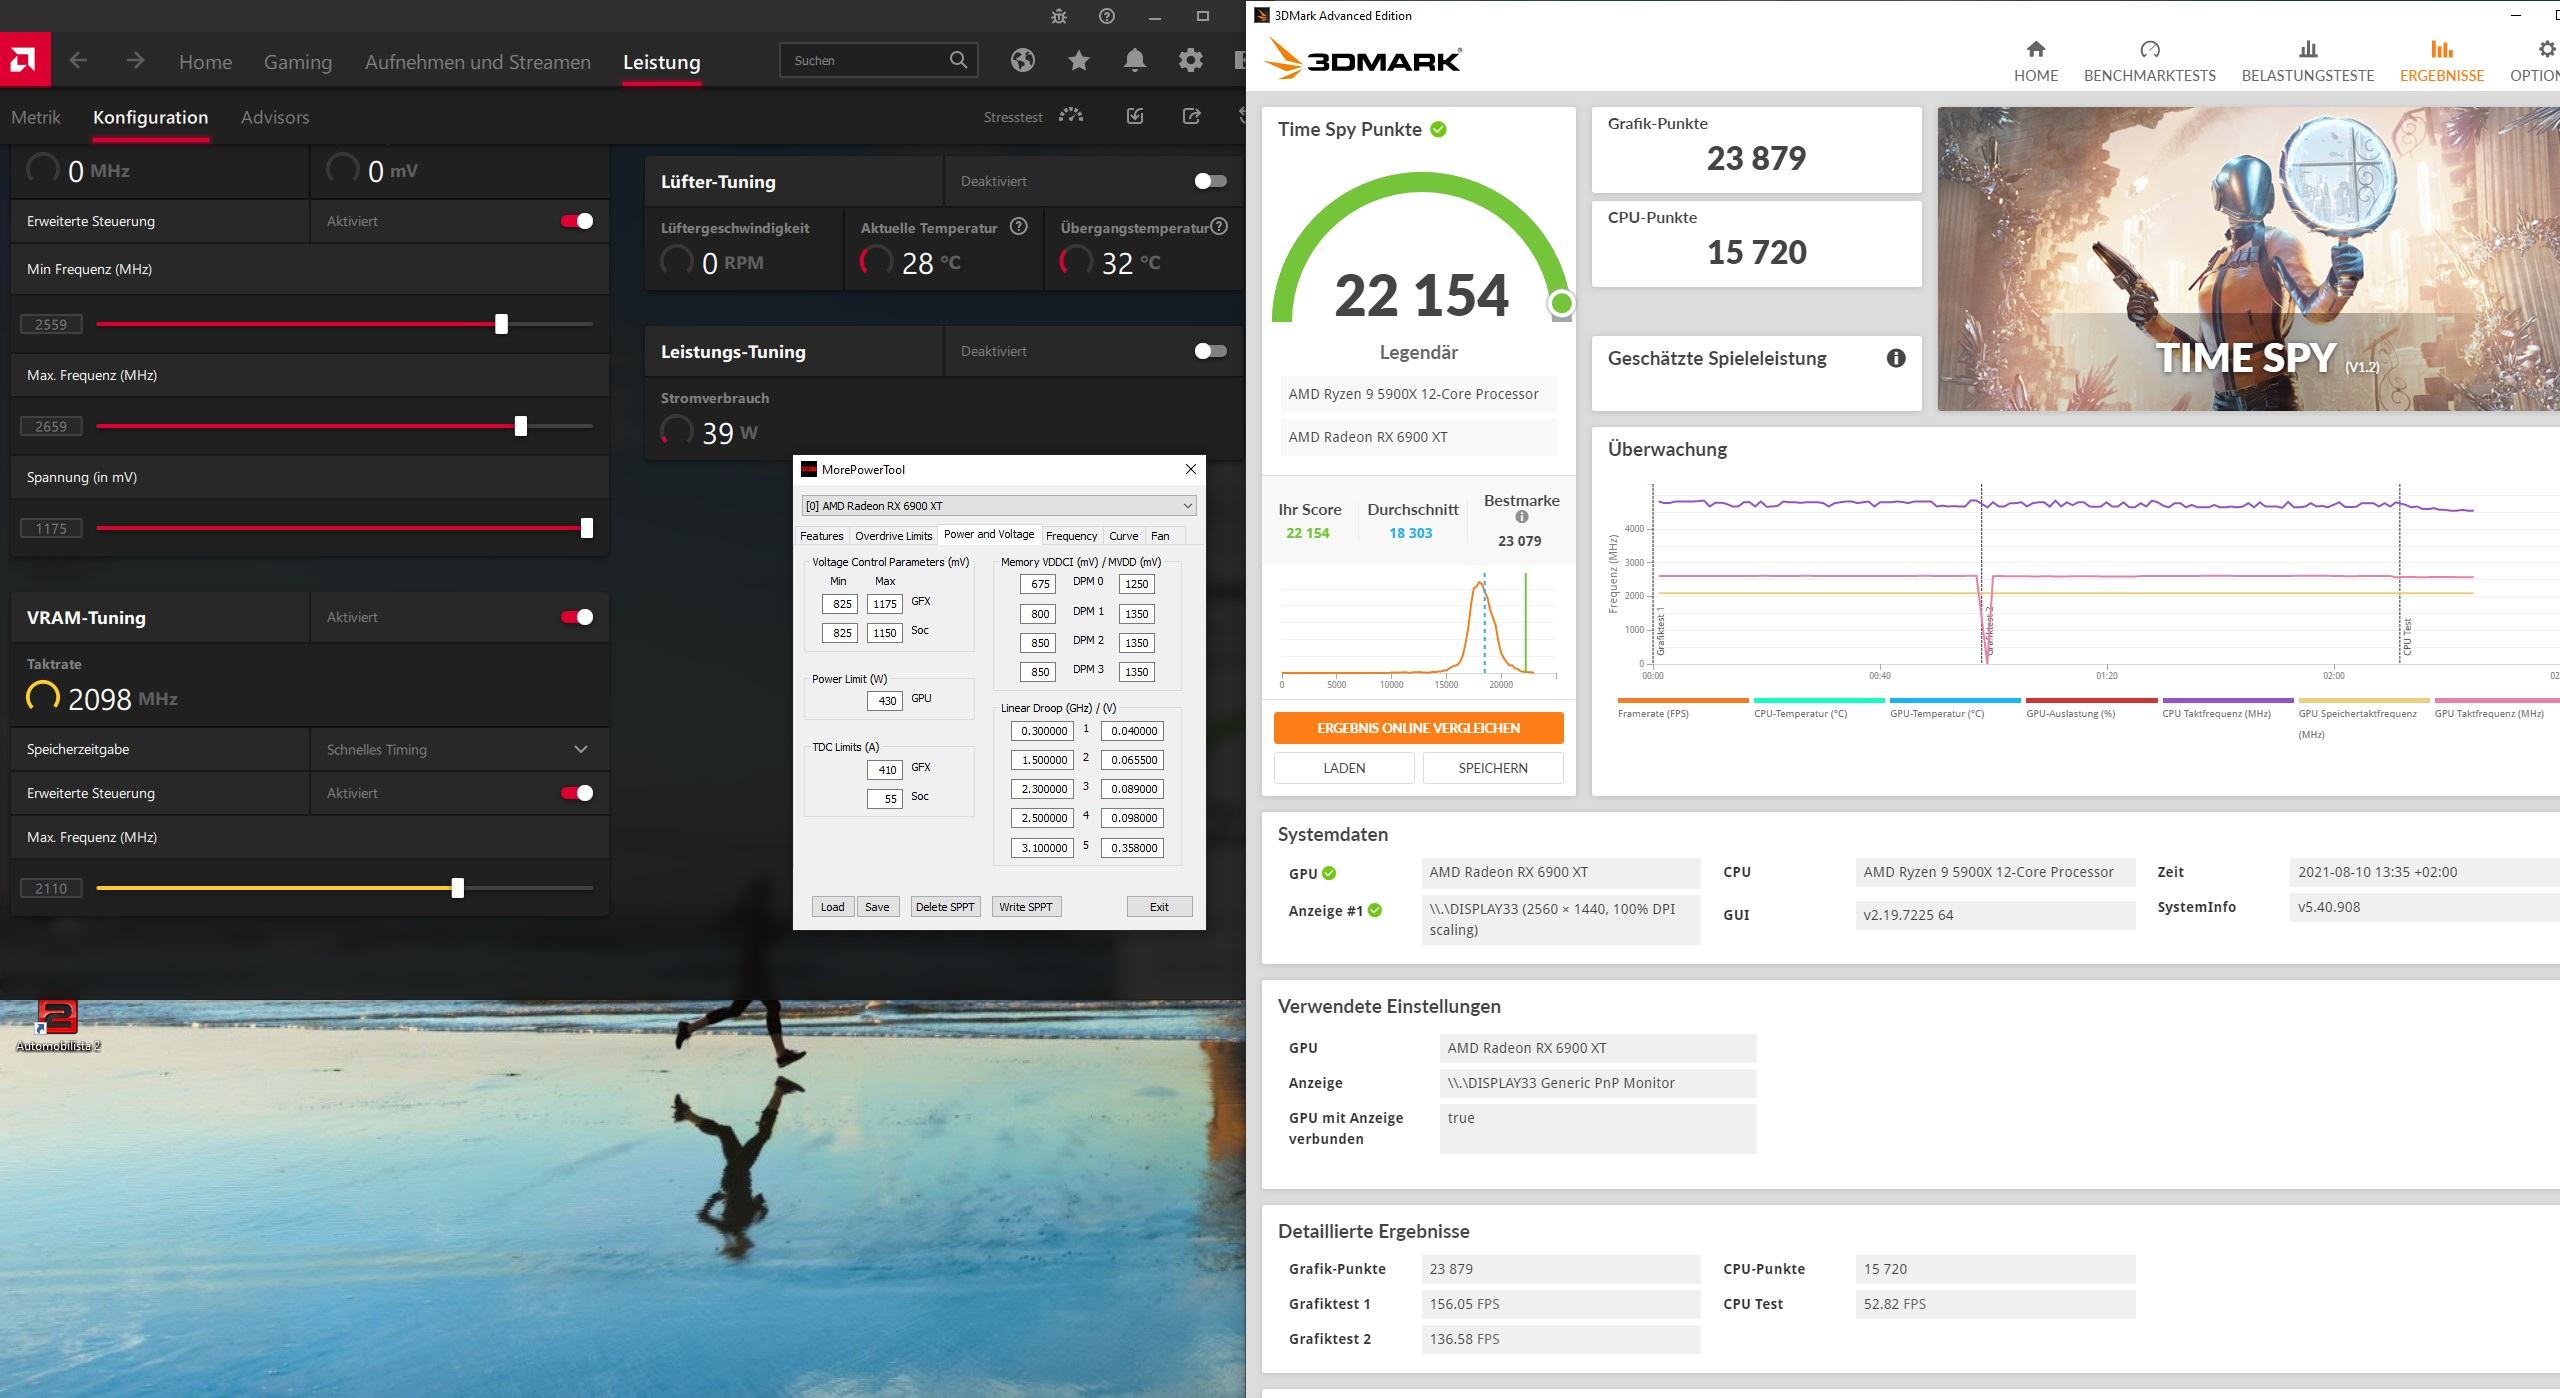The height and width of the screenshot is (1398, 2560).
Task: Open Curve tab in MorePowerTool
Action: point(1123,536)
